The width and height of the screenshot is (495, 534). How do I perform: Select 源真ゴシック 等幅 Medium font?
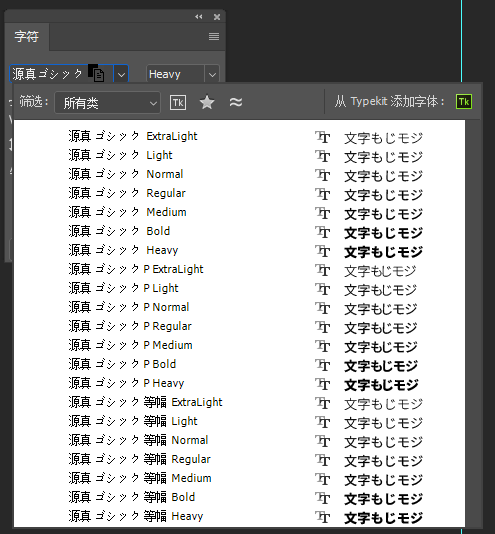point(239,478)
